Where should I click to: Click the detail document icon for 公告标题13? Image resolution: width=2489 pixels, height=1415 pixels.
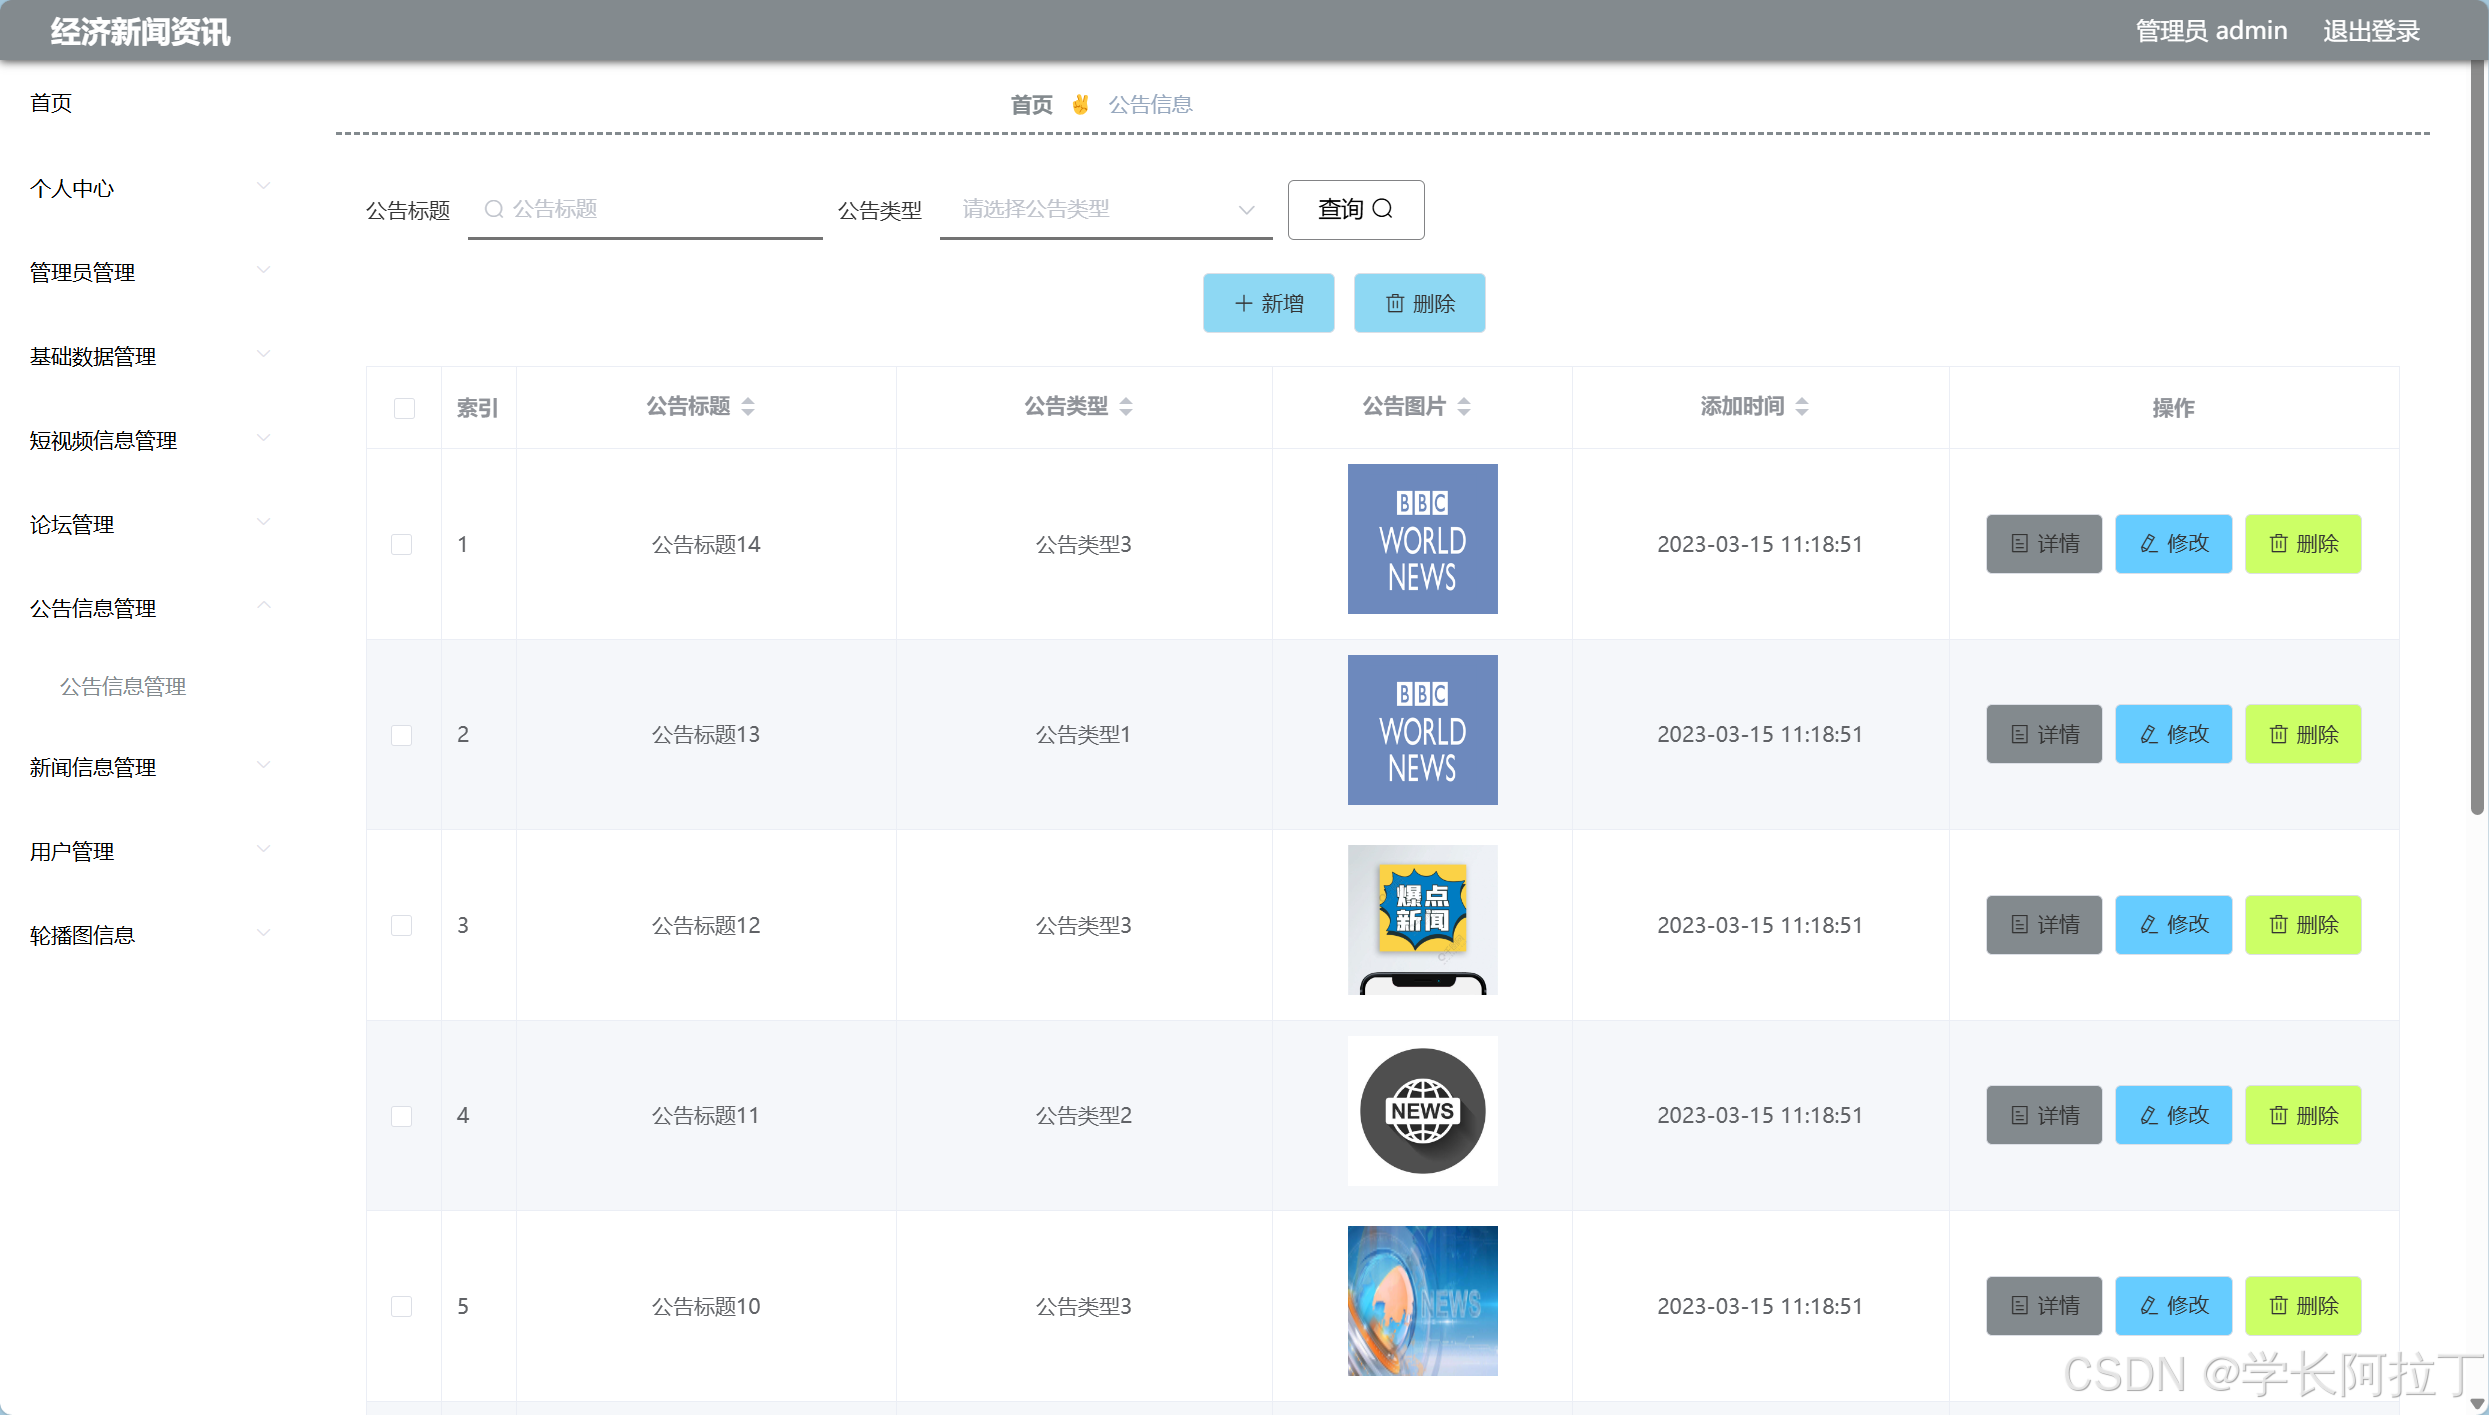[2019, 733]
